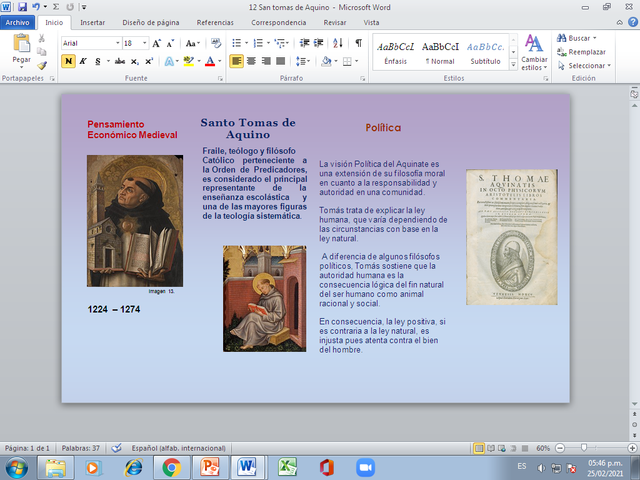This screenshot has width=640, height=480.
Task: Decrease paragraph indent
Action: point(304,43)
